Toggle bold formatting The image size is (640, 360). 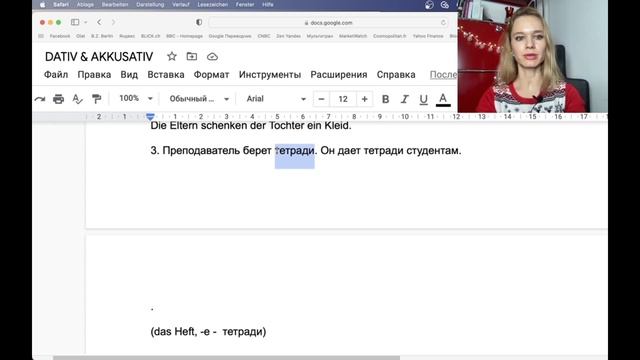tap(385, 99)
